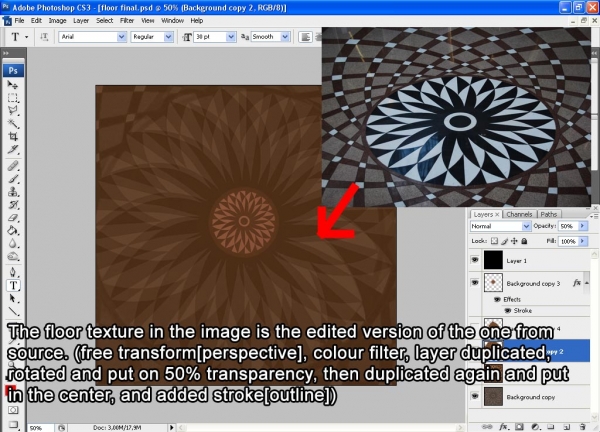The image size is (600, 432).
Task: Hide the Background copy layer
Action: coord(474,396)
